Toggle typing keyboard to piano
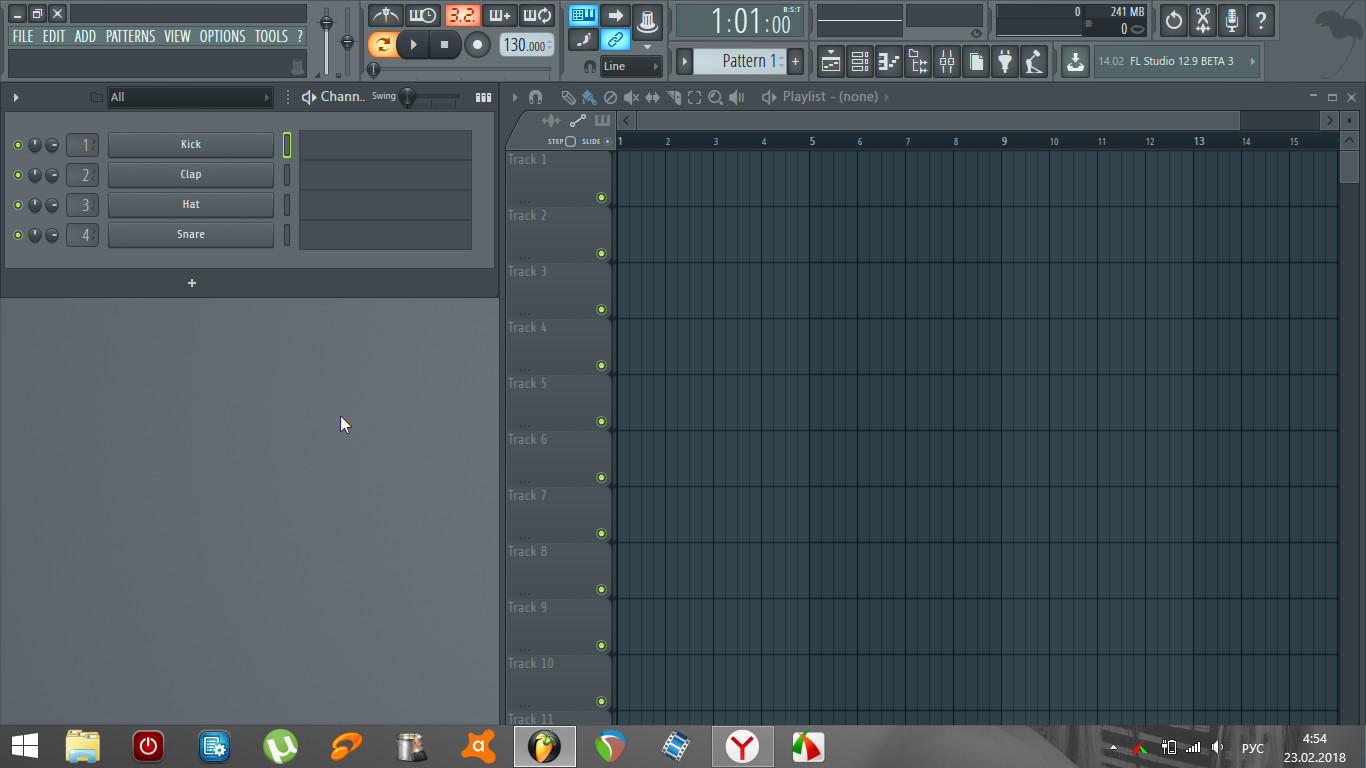 (x=584, y=15)
